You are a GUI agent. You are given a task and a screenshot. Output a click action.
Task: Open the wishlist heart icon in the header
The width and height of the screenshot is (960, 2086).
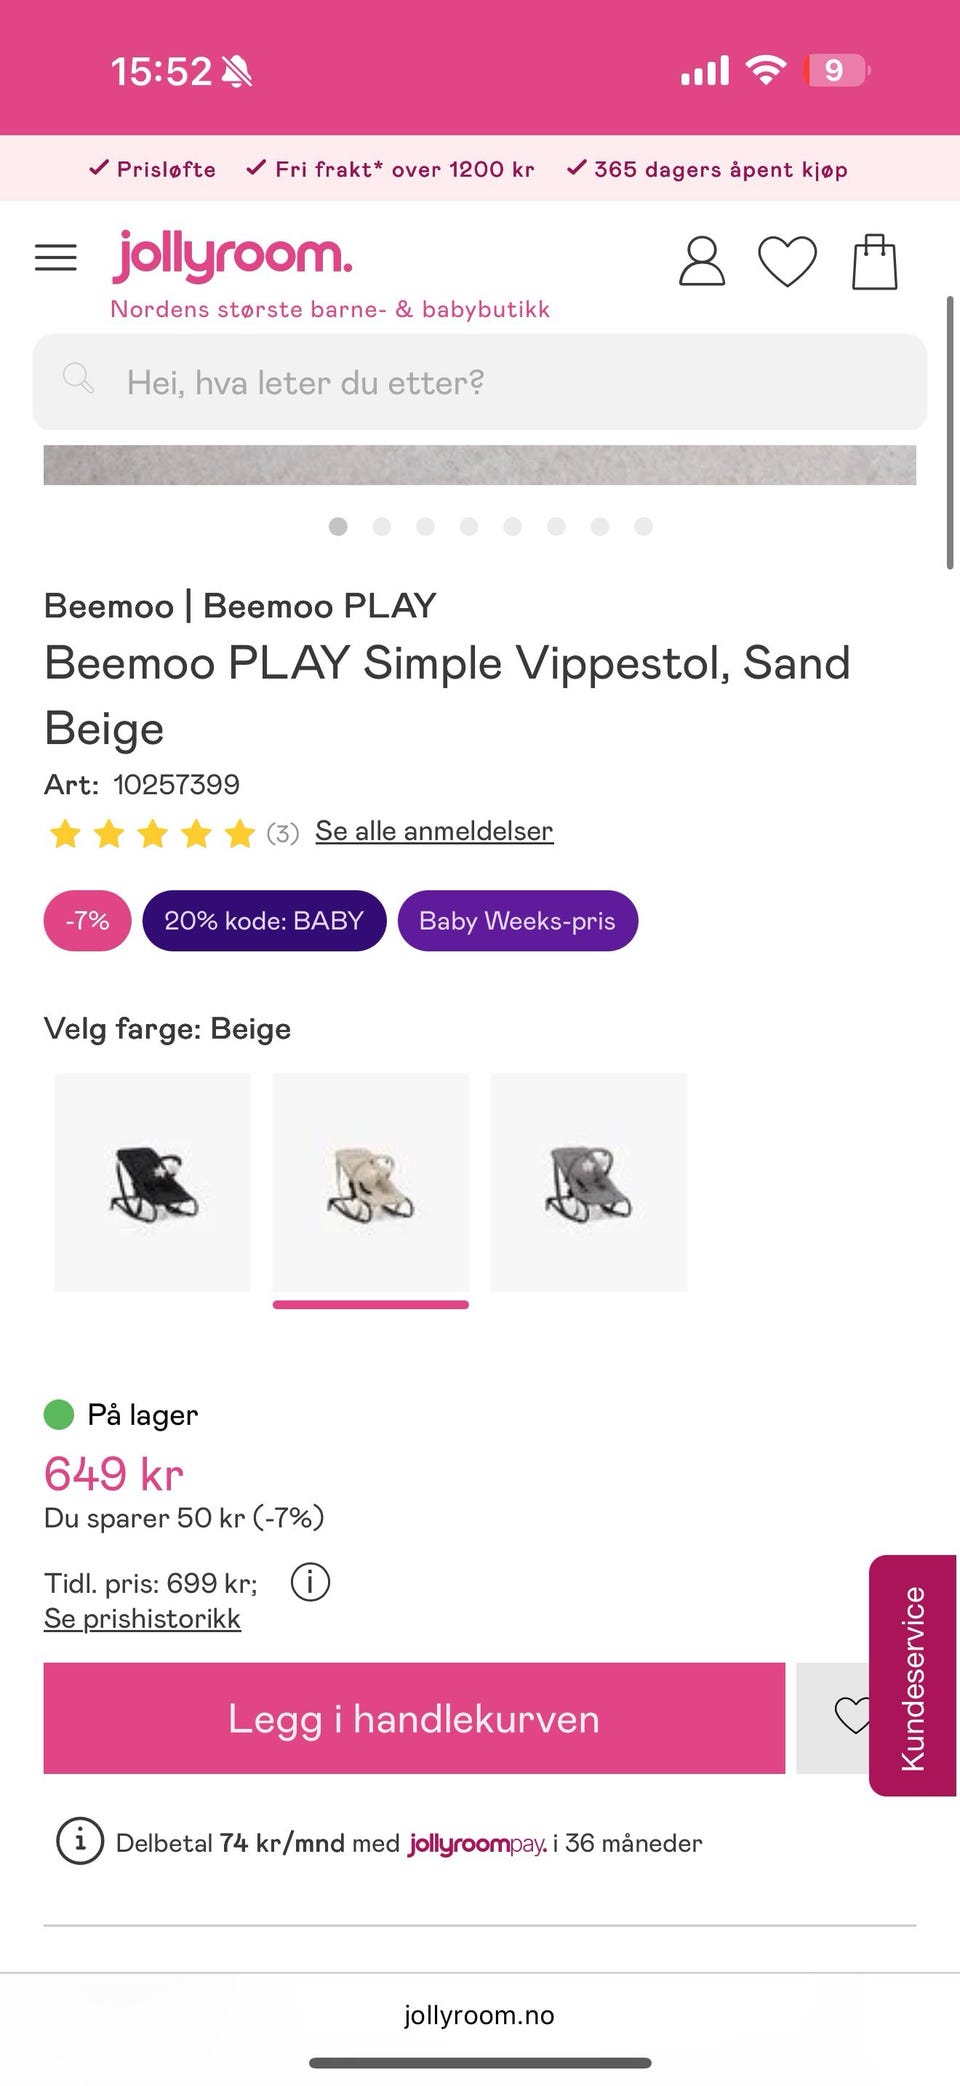tap(787, 262)
